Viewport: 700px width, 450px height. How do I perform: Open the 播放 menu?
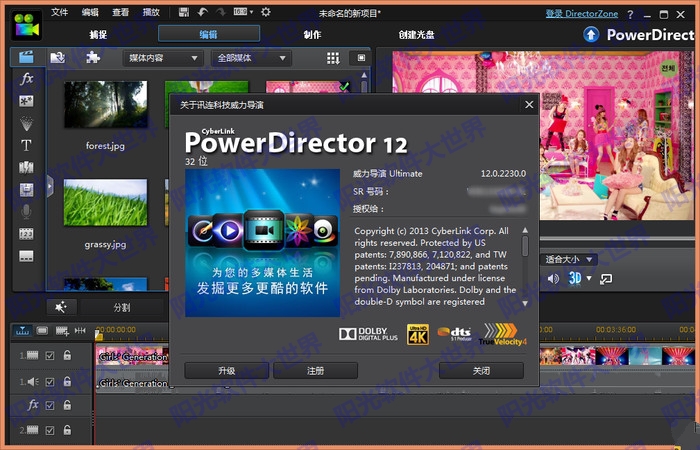click(151, 12)
